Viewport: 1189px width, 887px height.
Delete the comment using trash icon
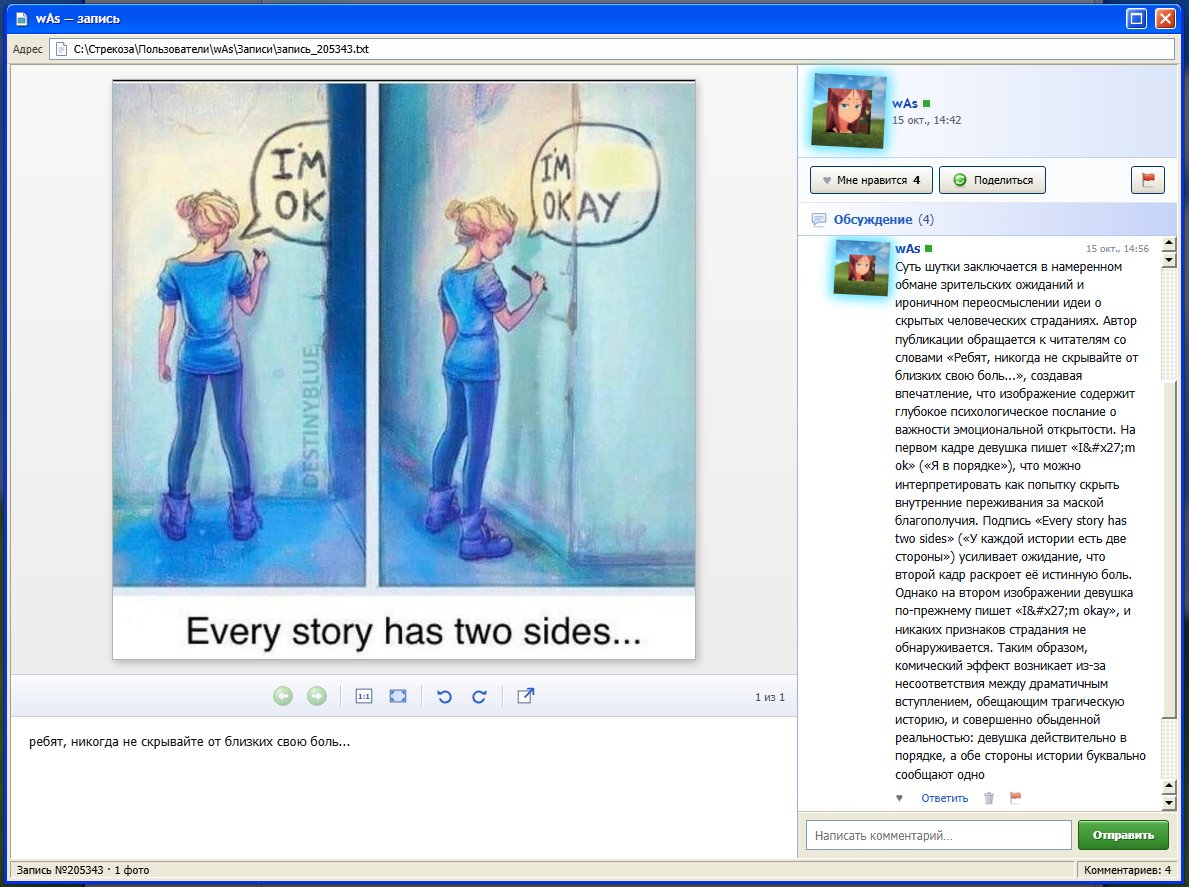(989, 798)
